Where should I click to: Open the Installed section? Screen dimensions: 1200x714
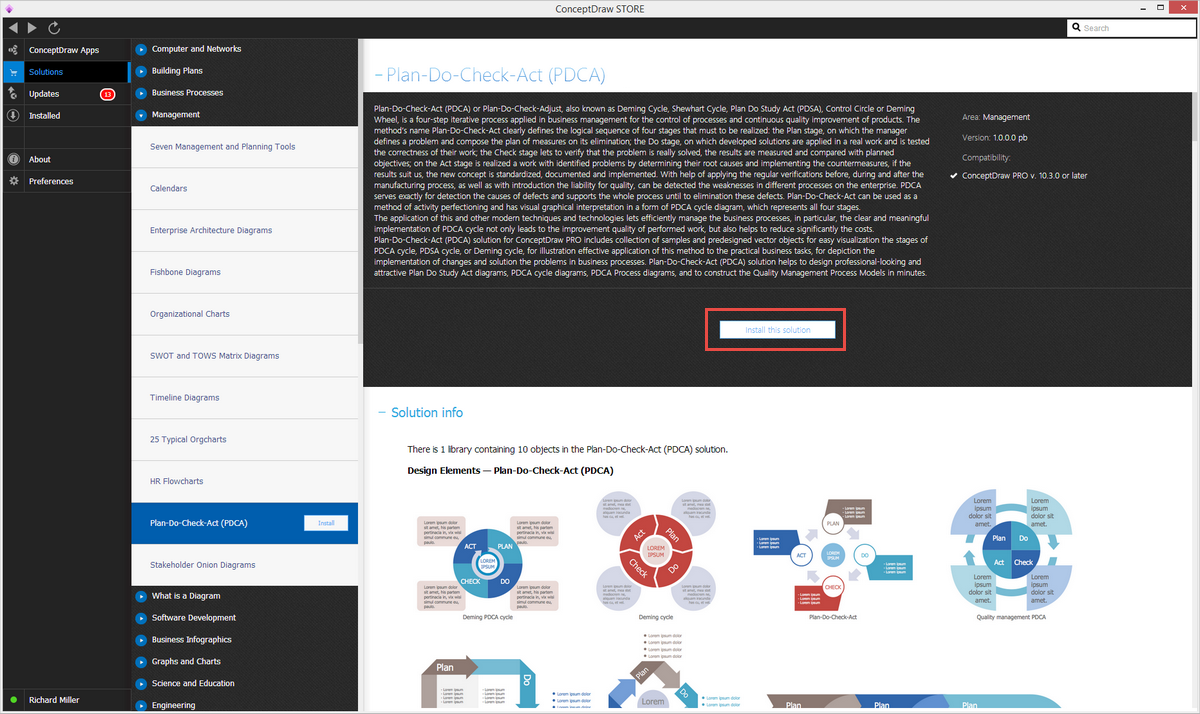coord(45,116)
